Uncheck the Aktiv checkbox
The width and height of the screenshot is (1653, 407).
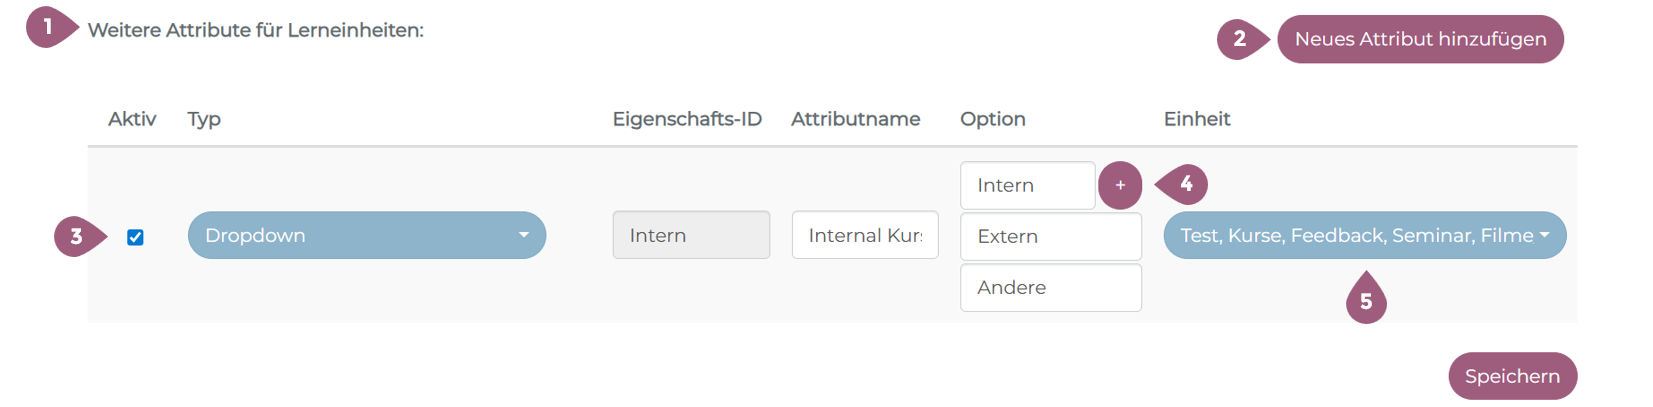135,237
